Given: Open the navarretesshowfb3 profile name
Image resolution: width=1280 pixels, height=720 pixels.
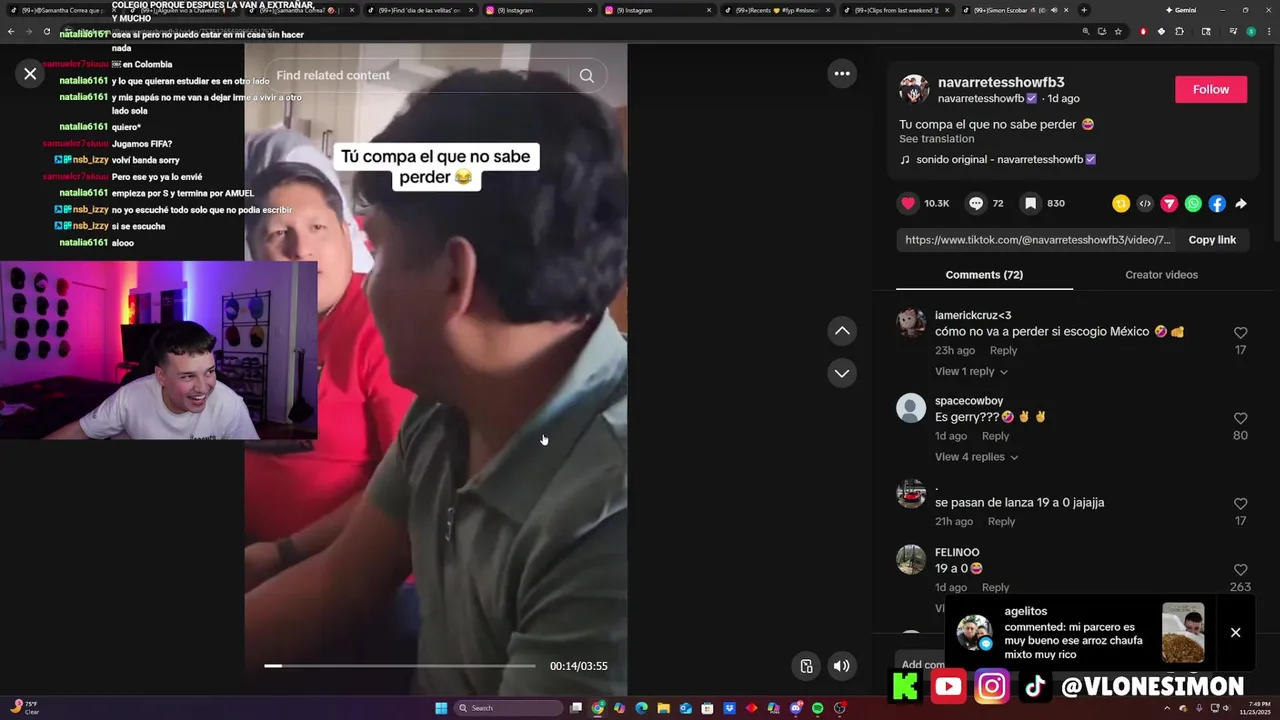Looking at the screenshot, I should coord(1001,82).
